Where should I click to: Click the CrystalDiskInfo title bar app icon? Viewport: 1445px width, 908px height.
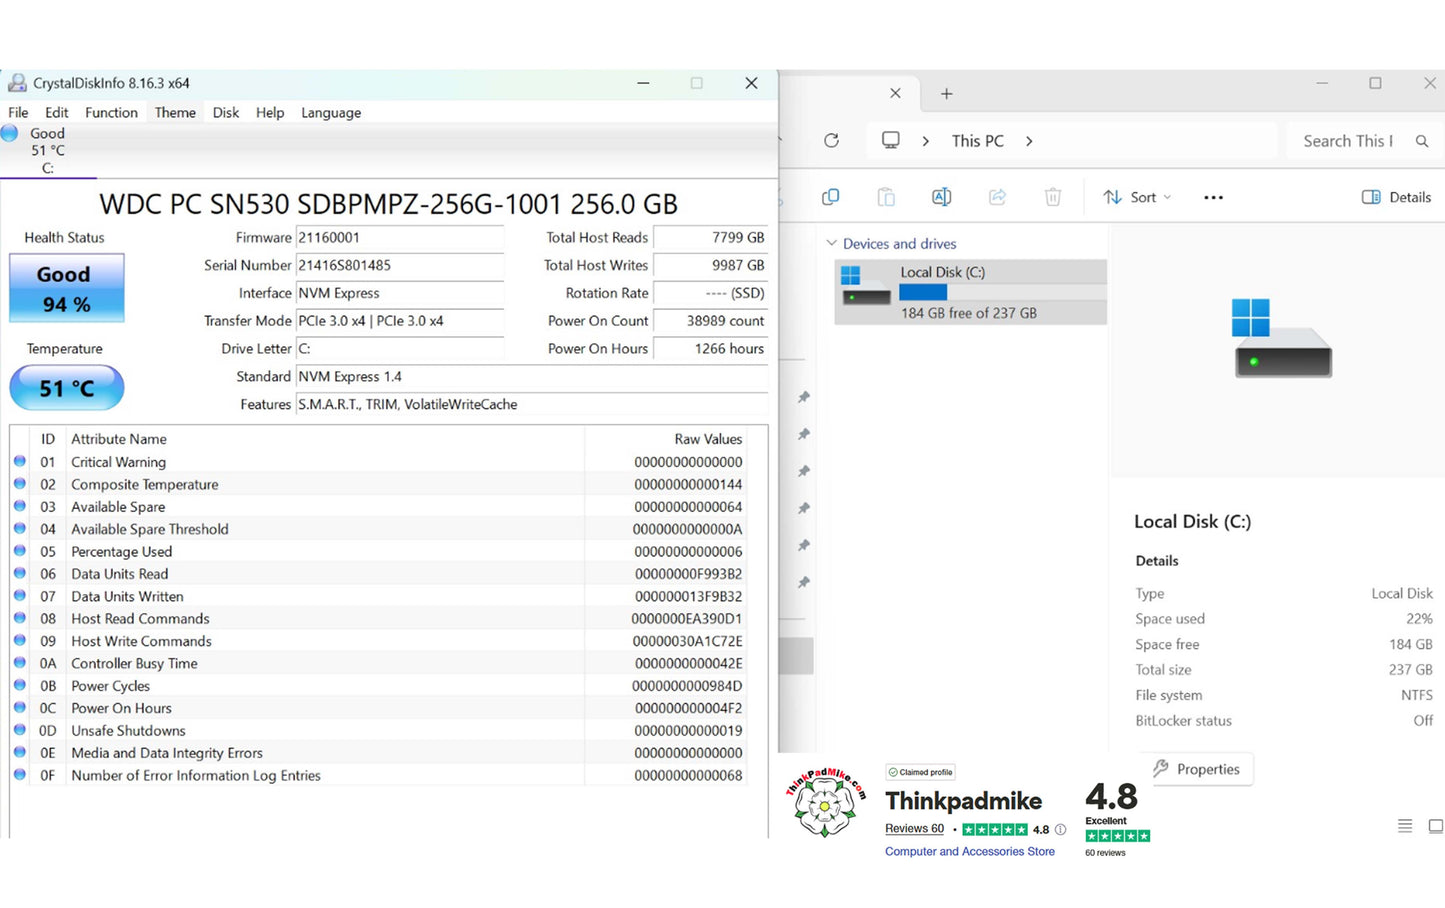click(17, 83)
